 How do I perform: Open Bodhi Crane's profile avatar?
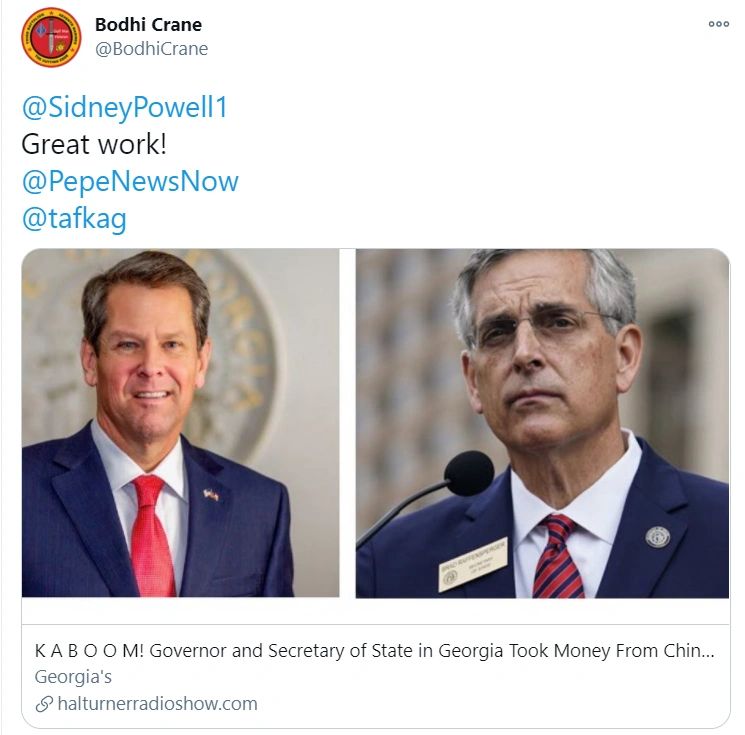tap(51, 37)
